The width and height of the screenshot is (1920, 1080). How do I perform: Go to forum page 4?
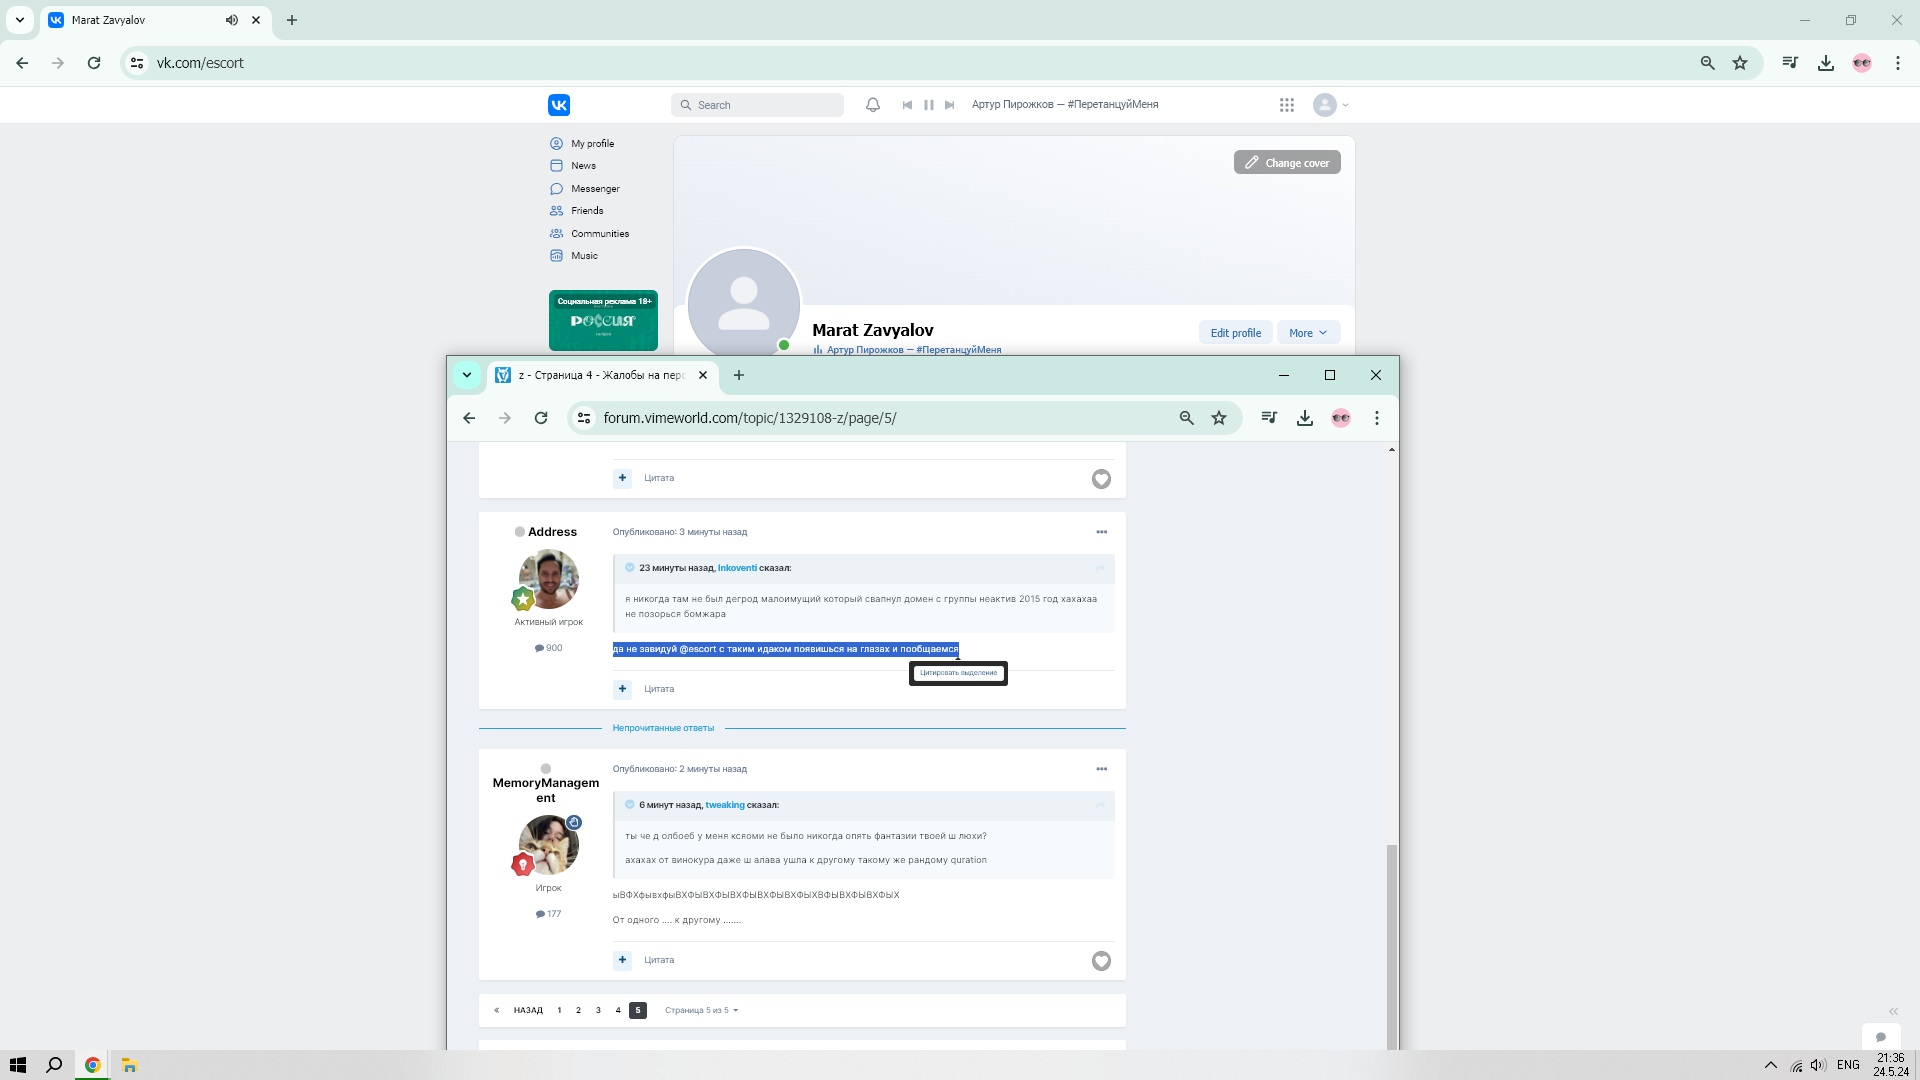pos(618,1010)
